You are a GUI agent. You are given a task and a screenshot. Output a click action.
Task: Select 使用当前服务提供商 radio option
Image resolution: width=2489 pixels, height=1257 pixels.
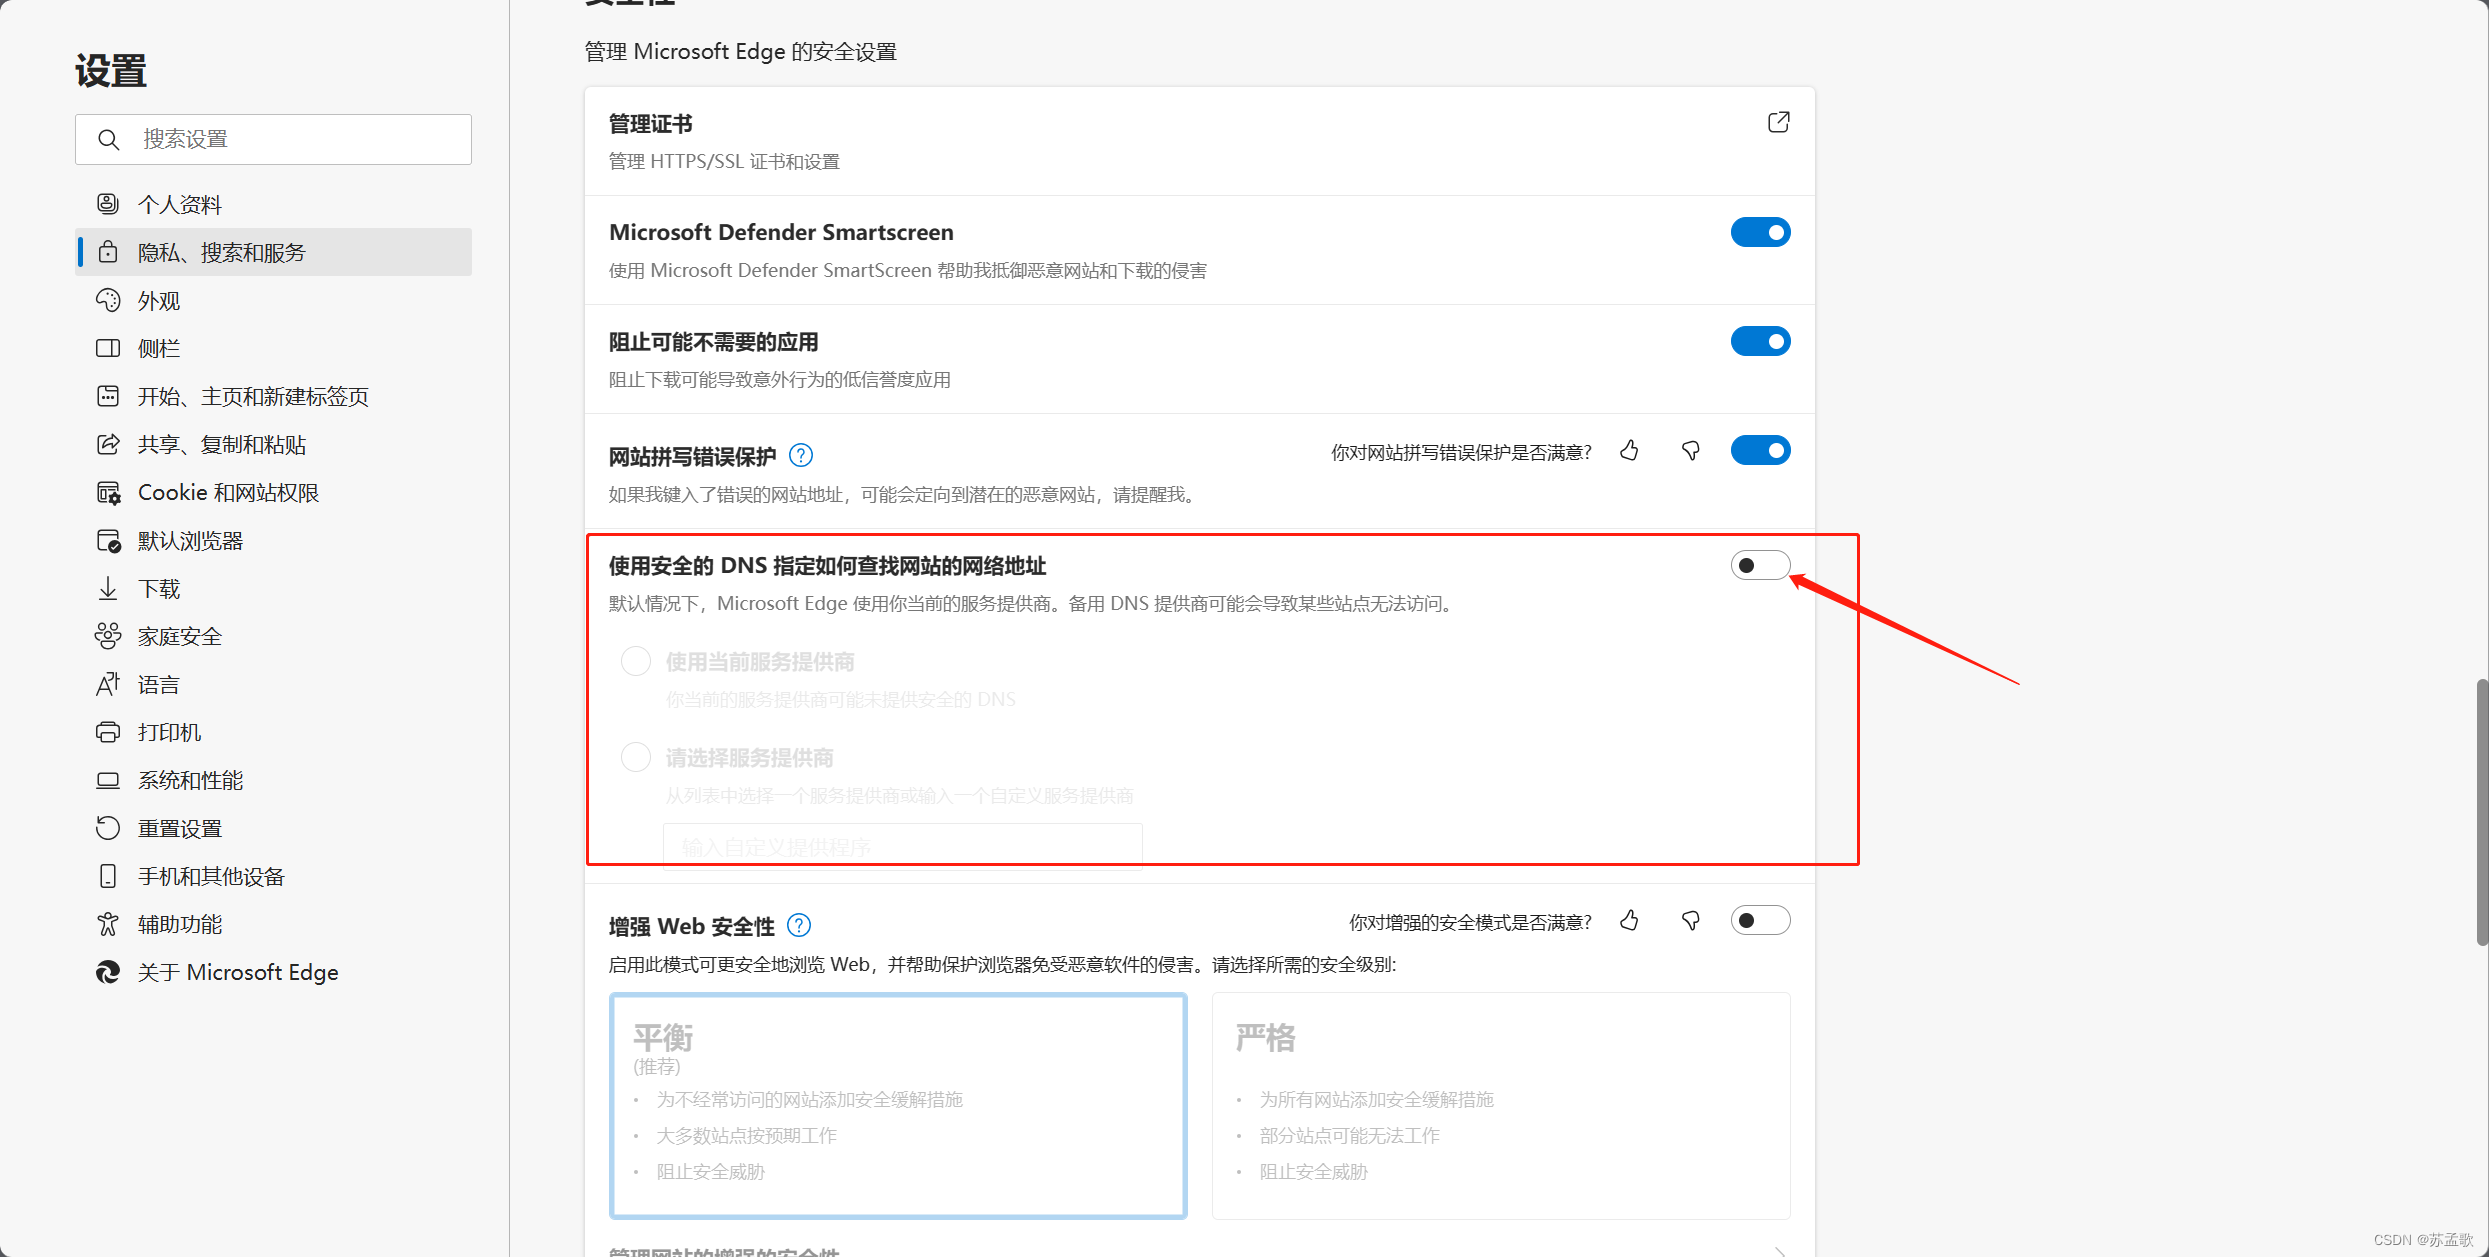click(x=636, y=662)
